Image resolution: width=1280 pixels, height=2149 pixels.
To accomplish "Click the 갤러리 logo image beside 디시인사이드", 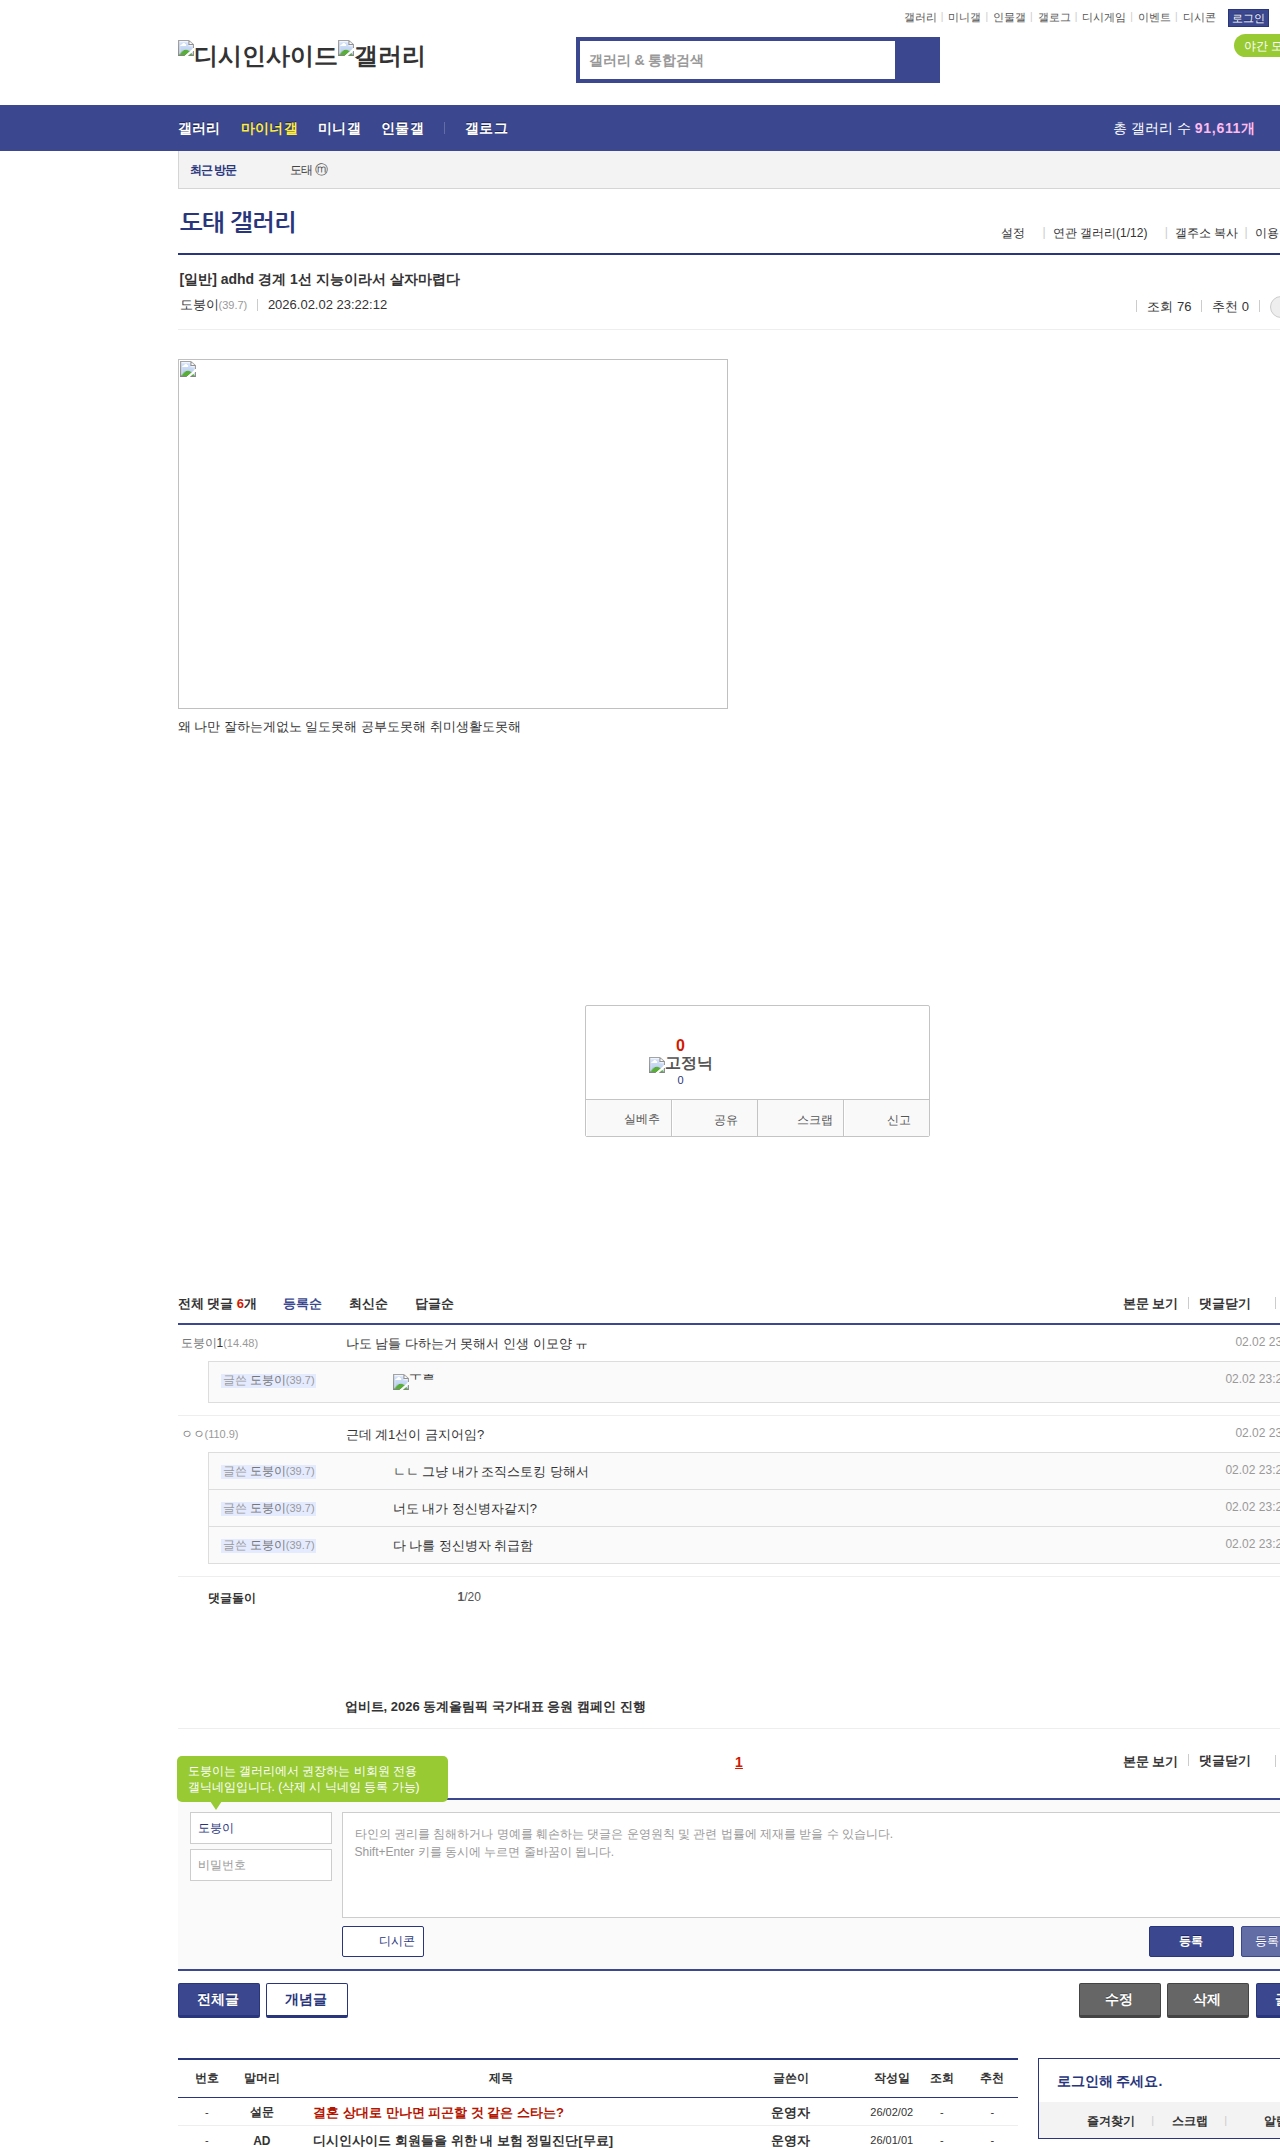I will point(381,55).
